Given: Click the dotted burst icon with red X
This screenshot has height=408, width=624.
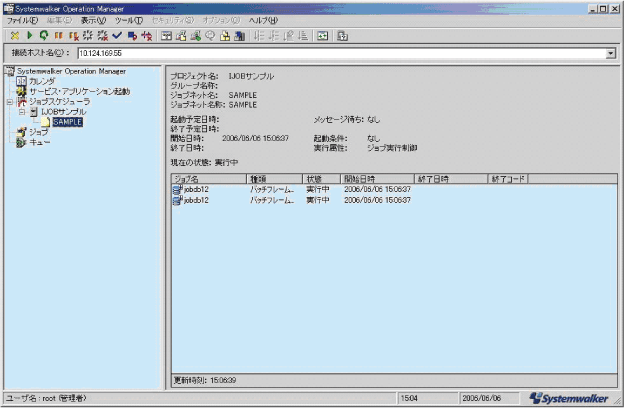Looking at the screenshot, I should [x=103, y=36].
